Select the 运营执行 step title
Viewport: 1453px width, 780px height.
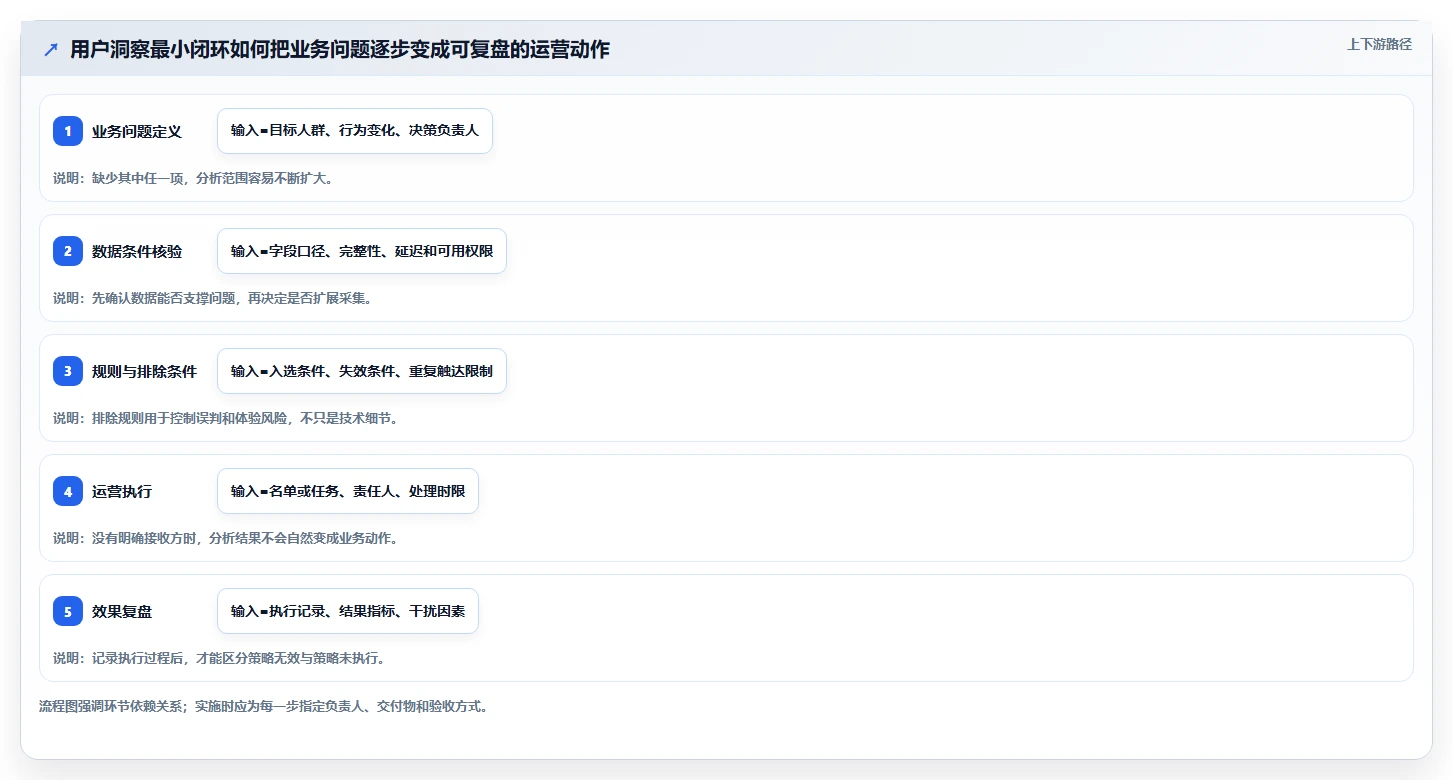(122, 491)
